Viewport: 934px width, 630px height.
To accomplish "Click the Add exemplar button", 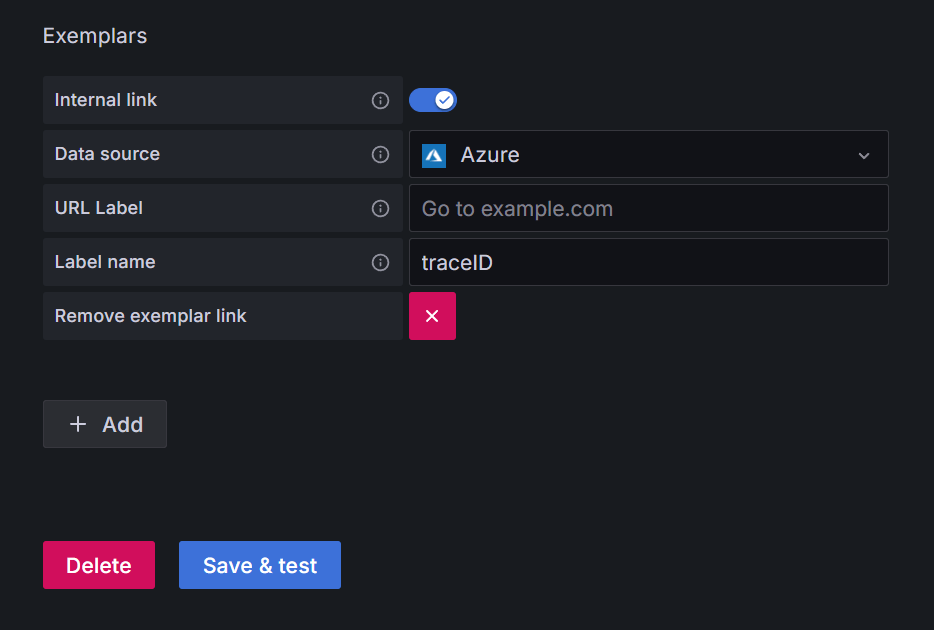I will click(x=105, y=424).
